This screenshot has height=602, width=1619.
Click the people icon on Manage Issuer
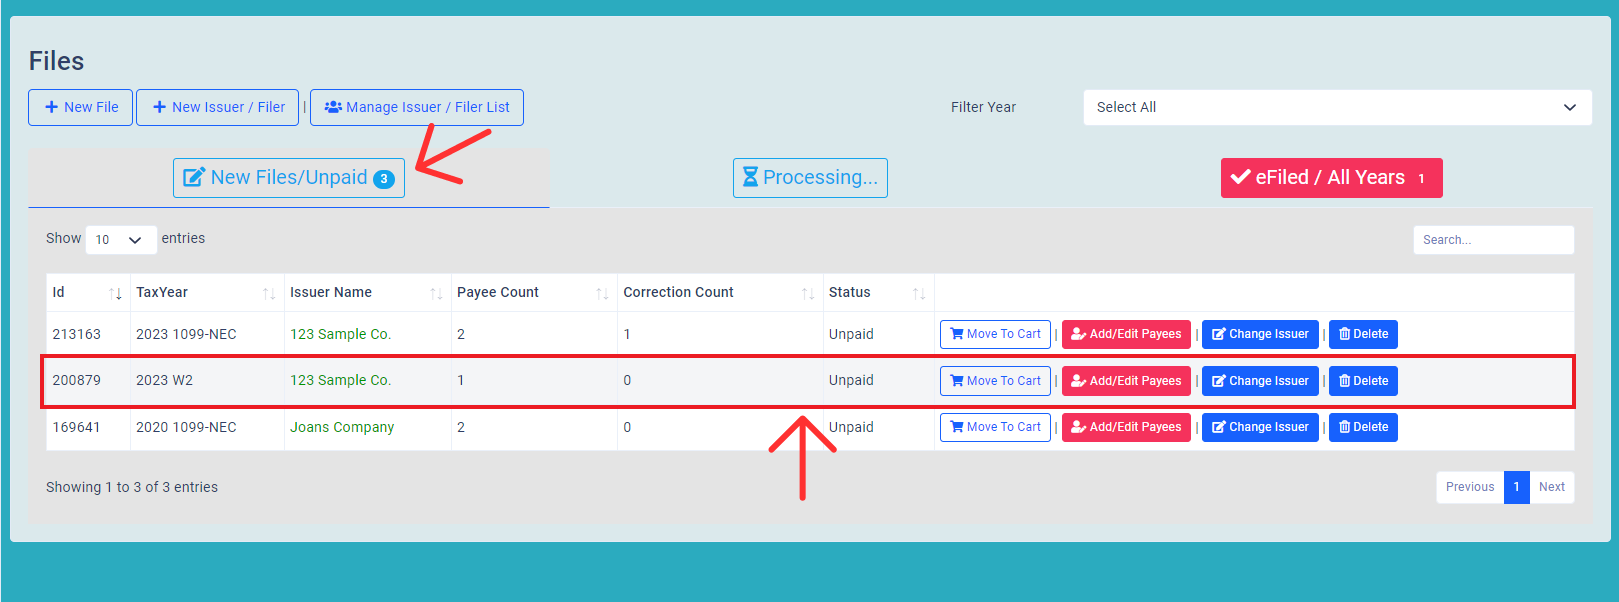tap(333, 107)
